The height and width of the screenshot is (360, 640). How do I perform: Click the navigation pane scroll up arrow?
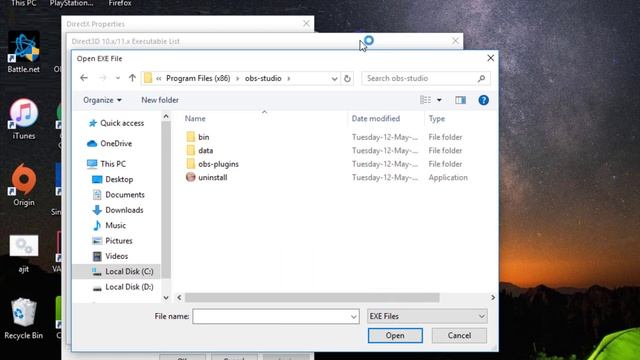[x=166, y=117]
